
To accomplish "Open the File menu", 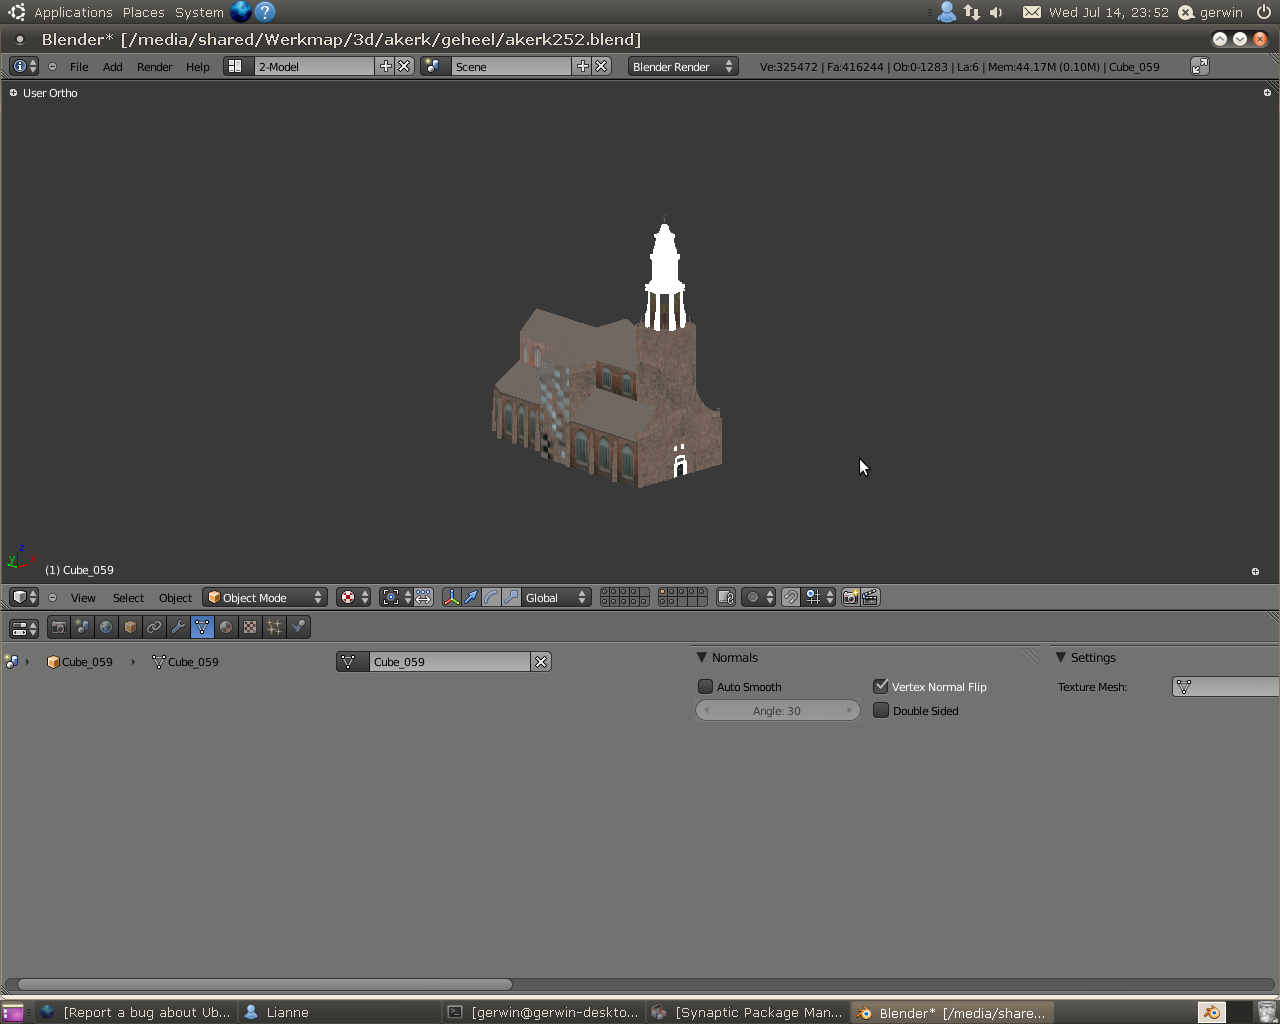I will pyautogui.click(x=79, y=66).
